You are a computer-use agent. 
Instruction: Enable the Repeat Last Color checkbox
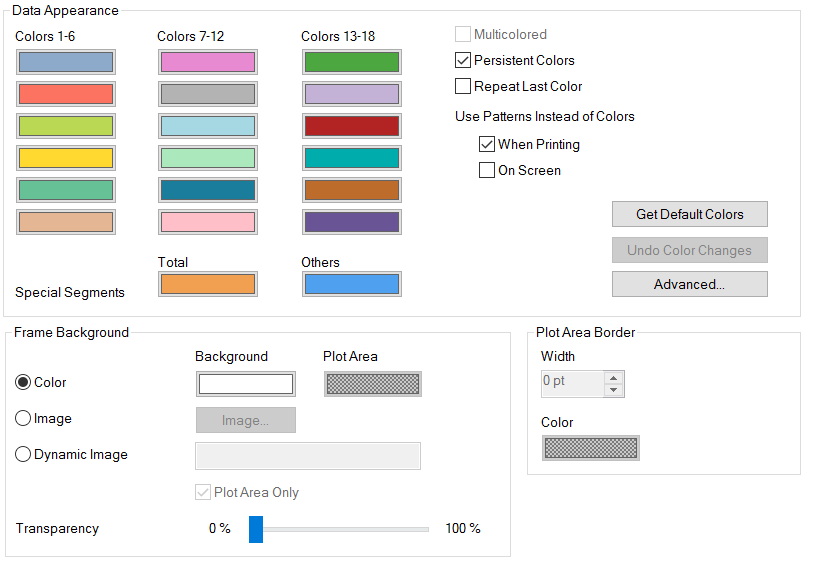pos(463,87)
